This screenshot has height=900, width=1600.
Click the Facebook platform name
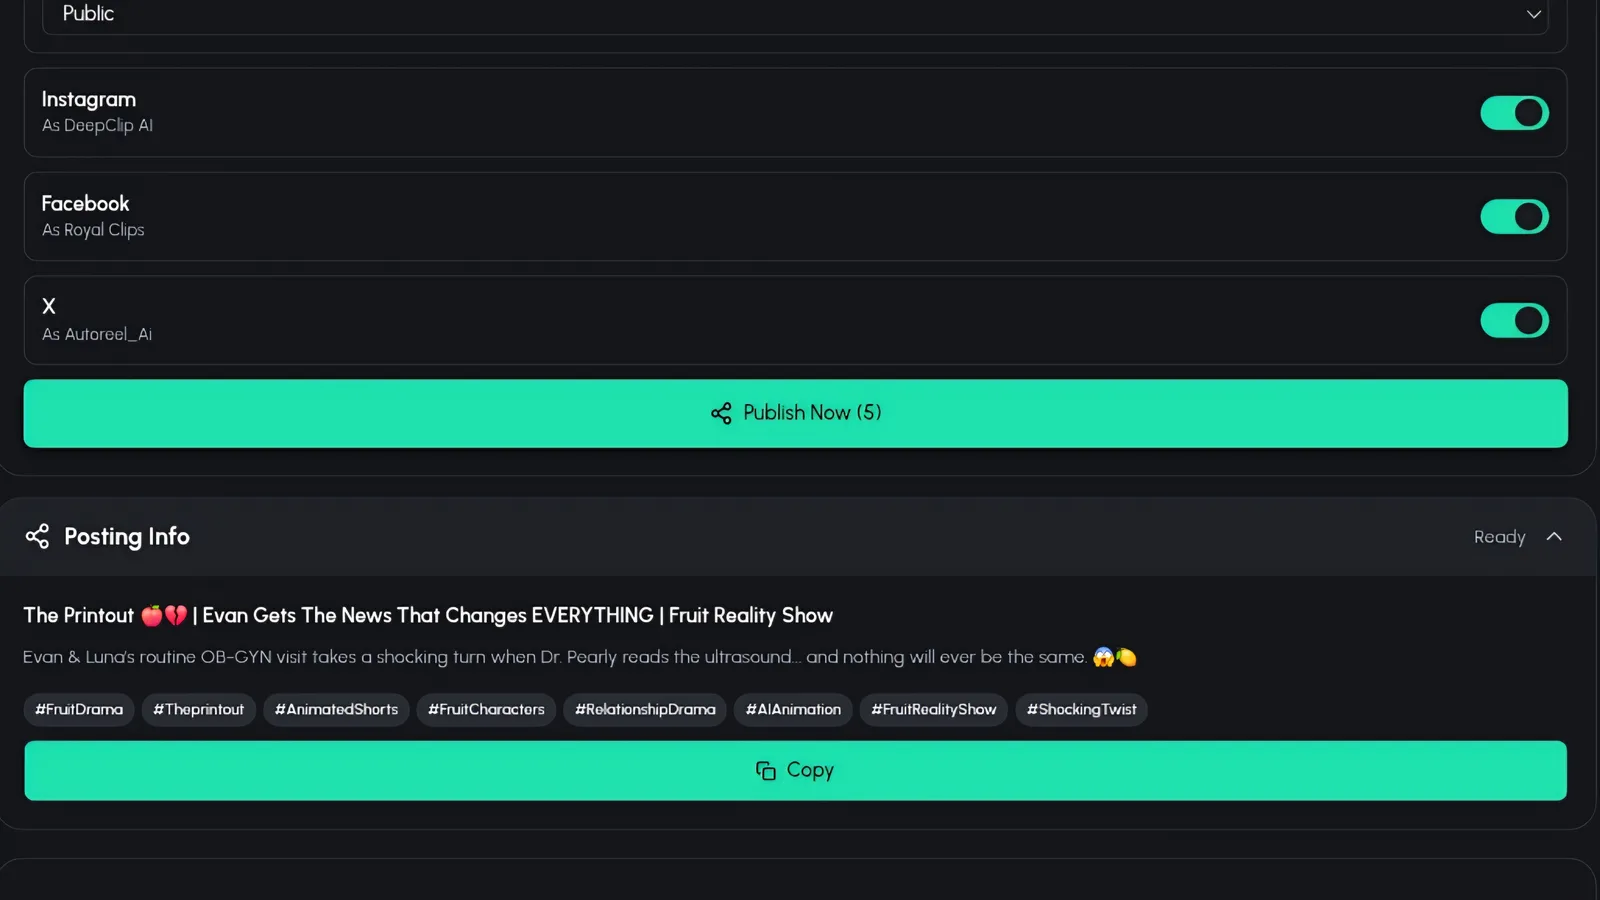[85, 204]
